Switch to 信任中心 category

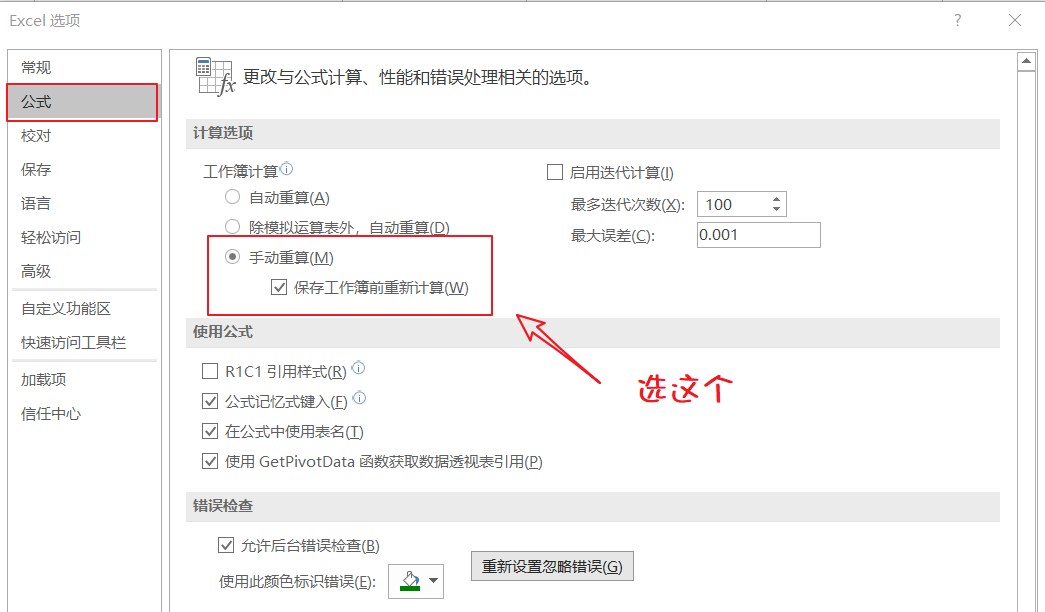(51, 414)
